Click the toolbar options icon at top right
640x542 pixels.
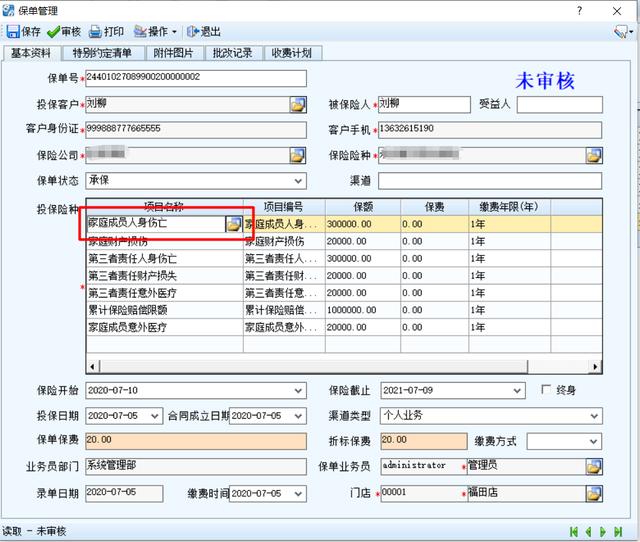pyautogui.click(x=622, y=31)
